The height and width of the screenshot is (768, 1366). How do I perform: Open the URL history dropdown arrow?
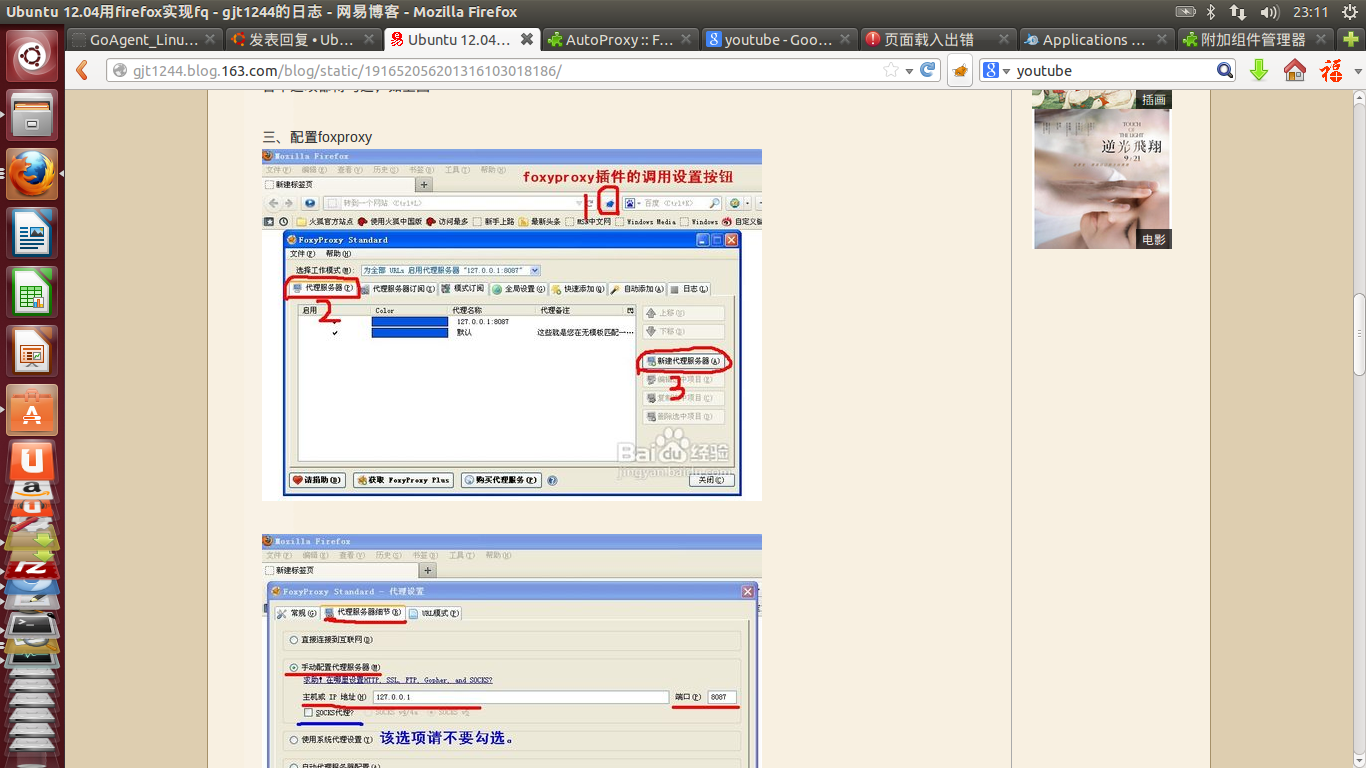(909, 71)
